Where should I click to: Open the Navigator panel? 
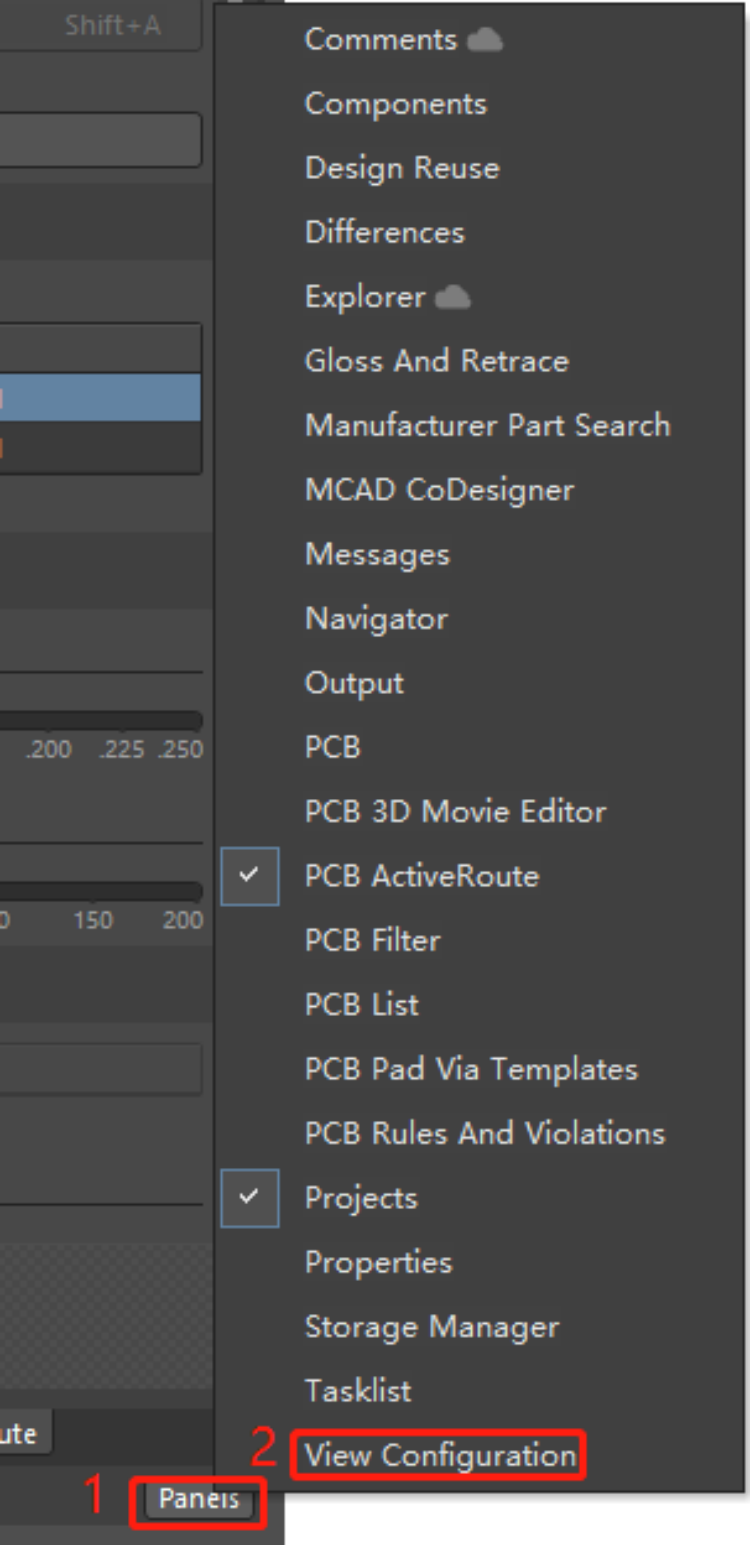pos(376,619)
